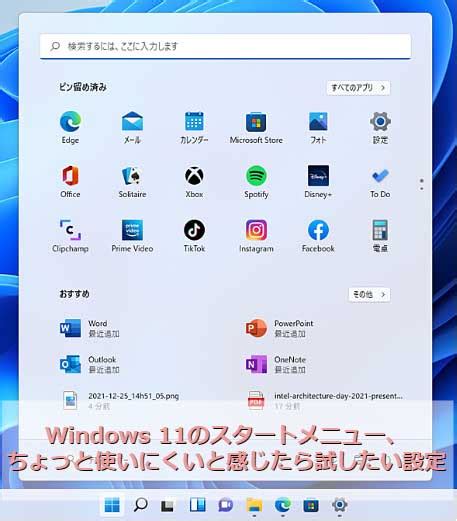
Task: Open recommended PowerPoint app
Action: click(279, 328)
